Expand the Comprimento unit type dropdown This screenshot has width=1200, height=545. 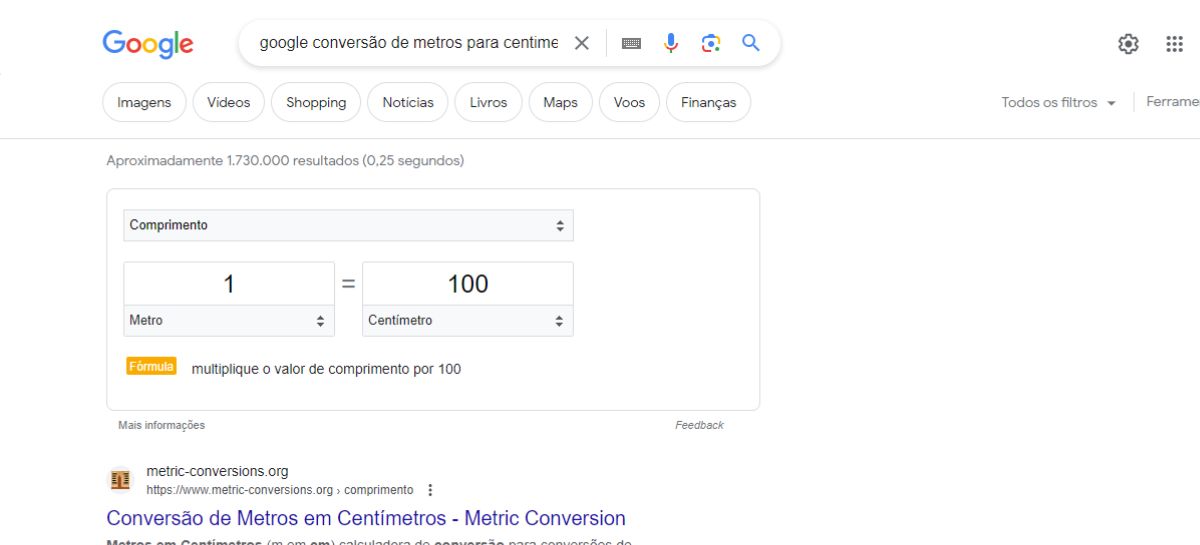click(348, 226)
